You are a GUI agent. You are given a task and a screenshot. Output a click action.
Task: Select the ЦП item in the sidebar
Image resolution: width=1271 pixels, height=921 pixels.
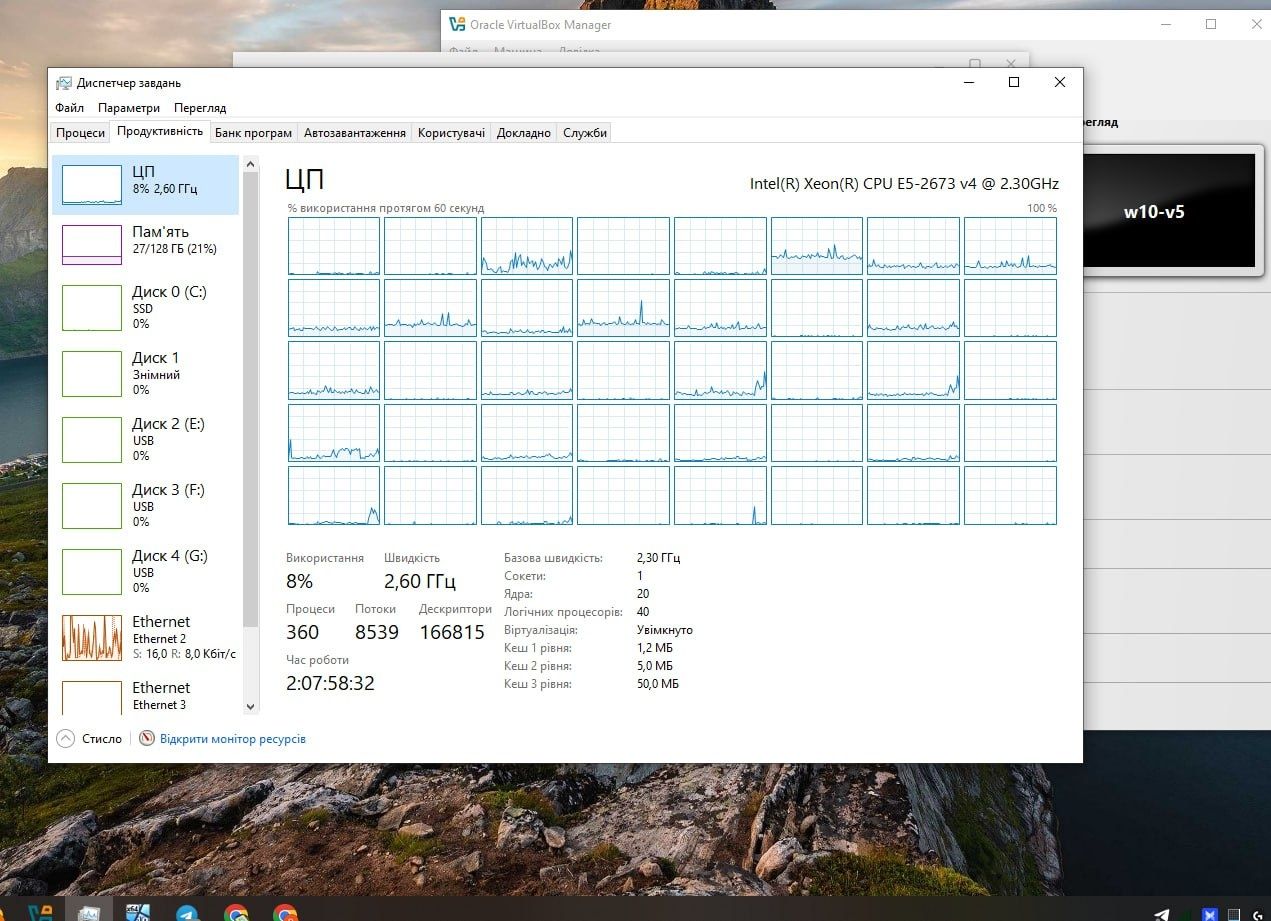[x=145, y=185]
